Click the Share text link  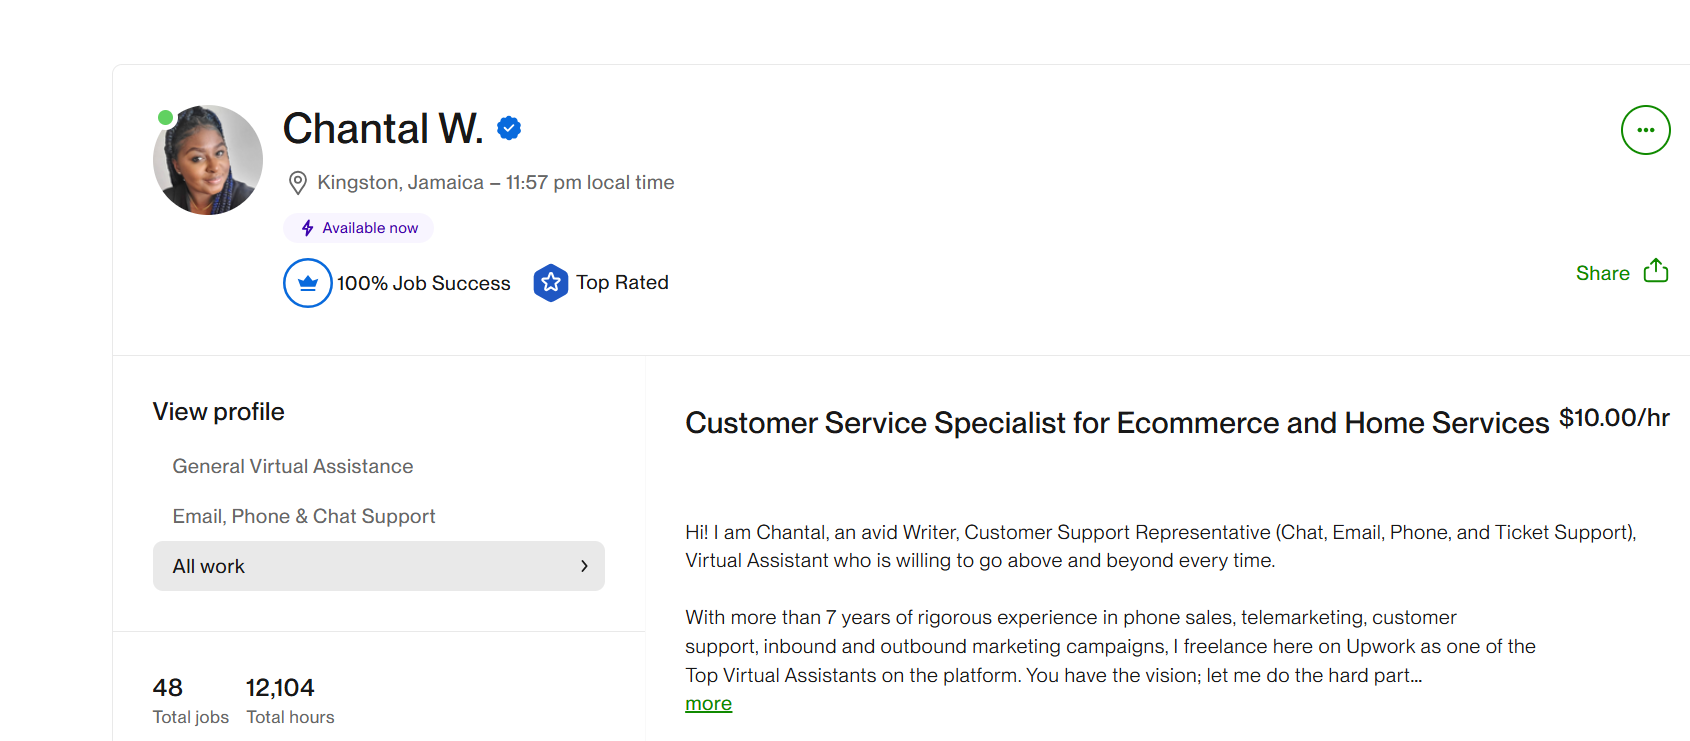pos(1602,273)
